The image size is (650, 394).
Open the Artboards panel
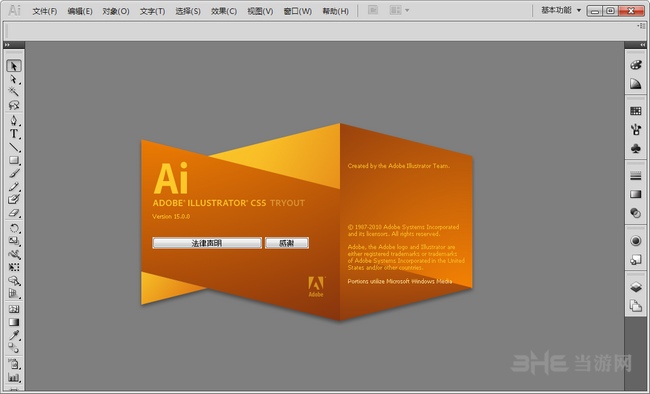(636, 306)
